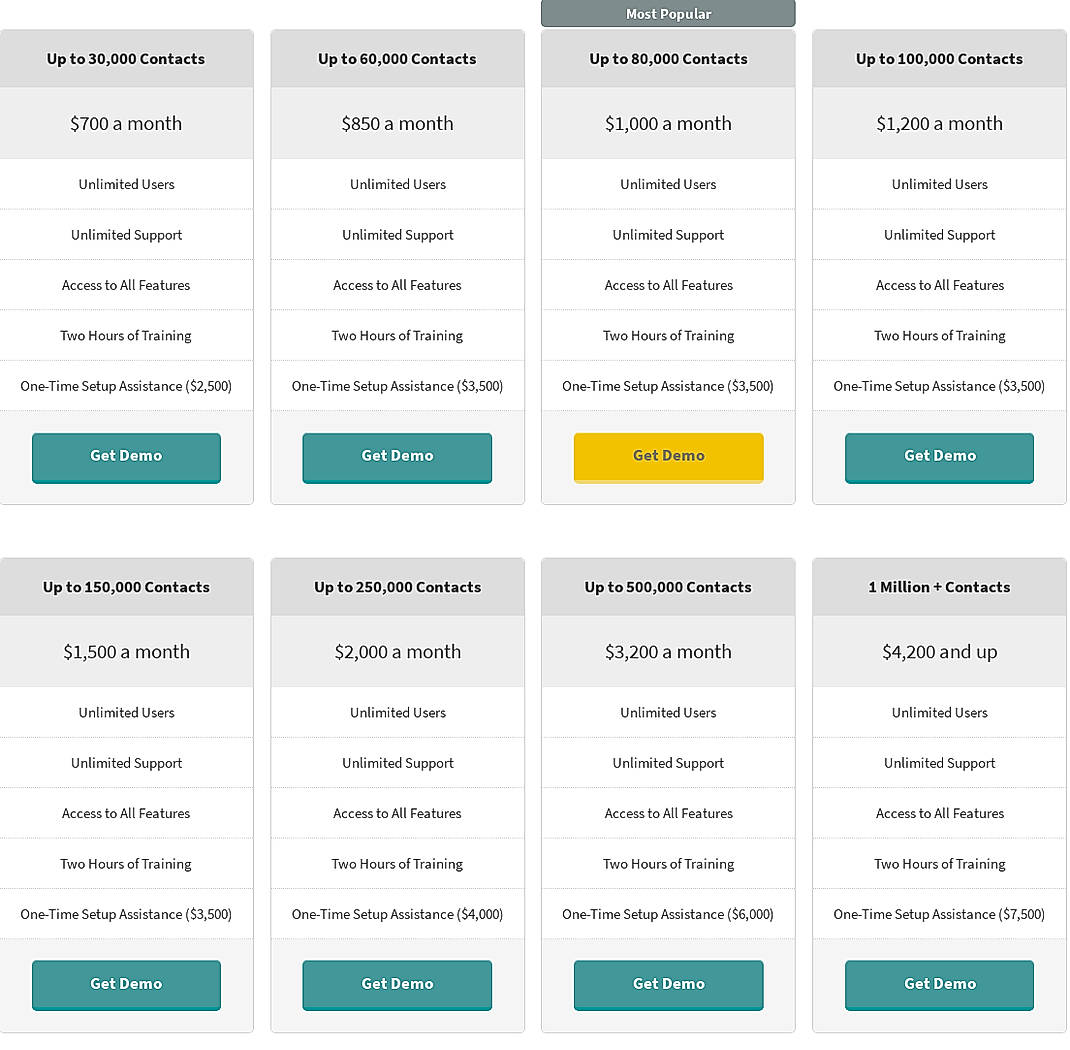Select the Most Popular badge
Screen dimensions: 1070x1050
pyautogui.click(x=668, y=13)
